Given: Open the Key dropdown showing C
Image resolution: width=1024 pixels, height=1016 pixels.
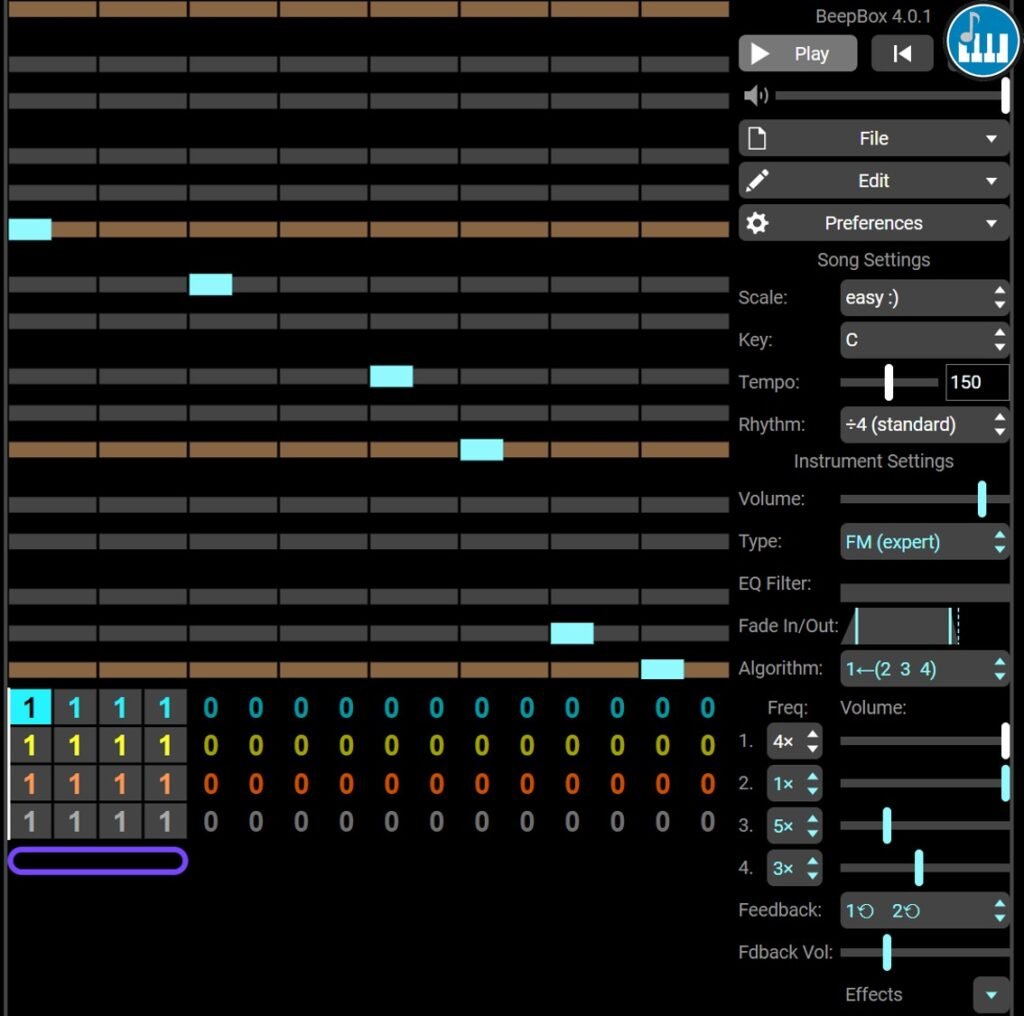Looking at the screenshot, I should pos(924,340).
